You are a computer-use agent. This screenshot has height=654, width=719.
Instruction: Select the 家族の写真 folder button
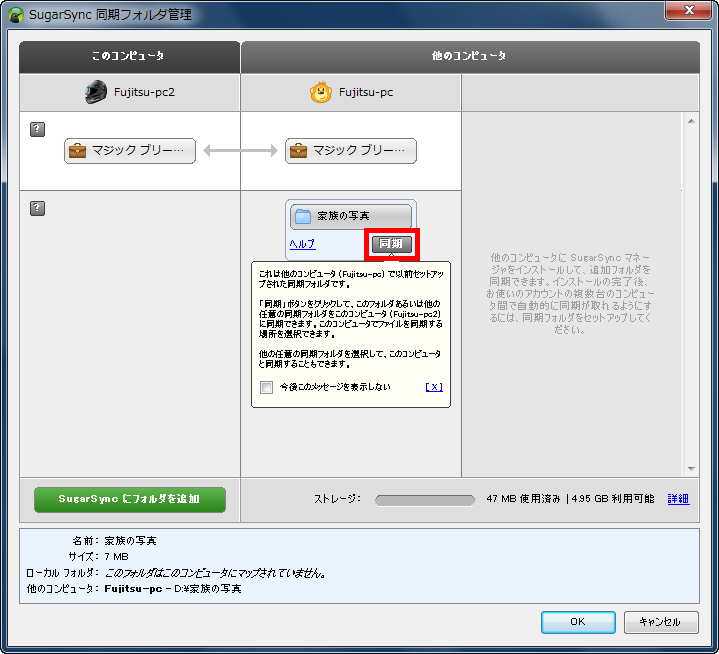click(x=351, y=216)
